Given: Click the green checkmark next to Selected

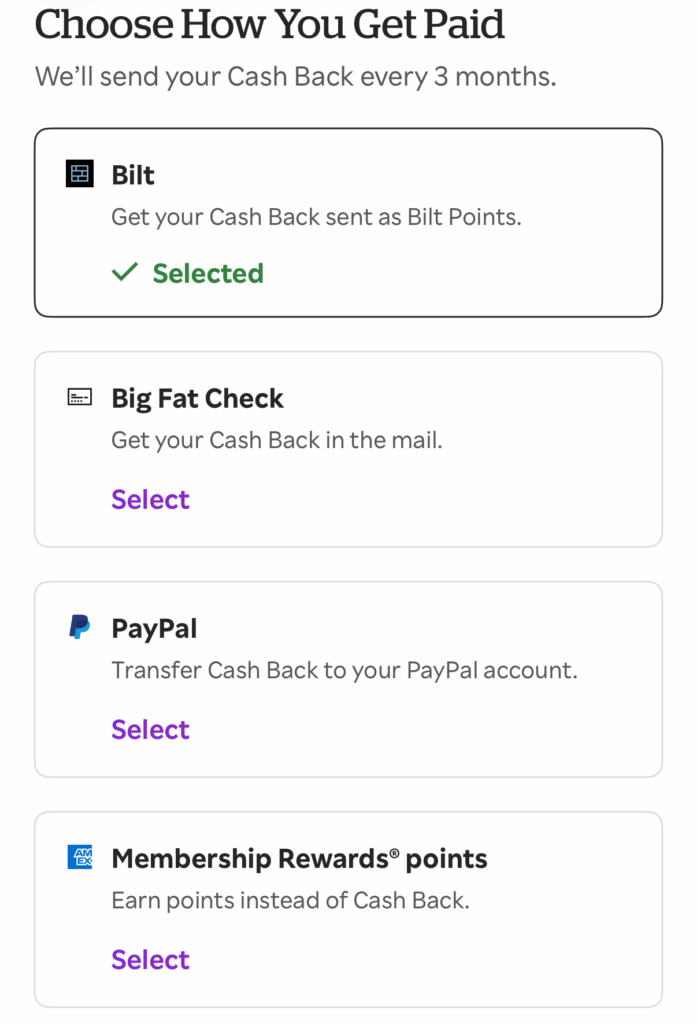Looking at the screenshot, I should point(124,271).
